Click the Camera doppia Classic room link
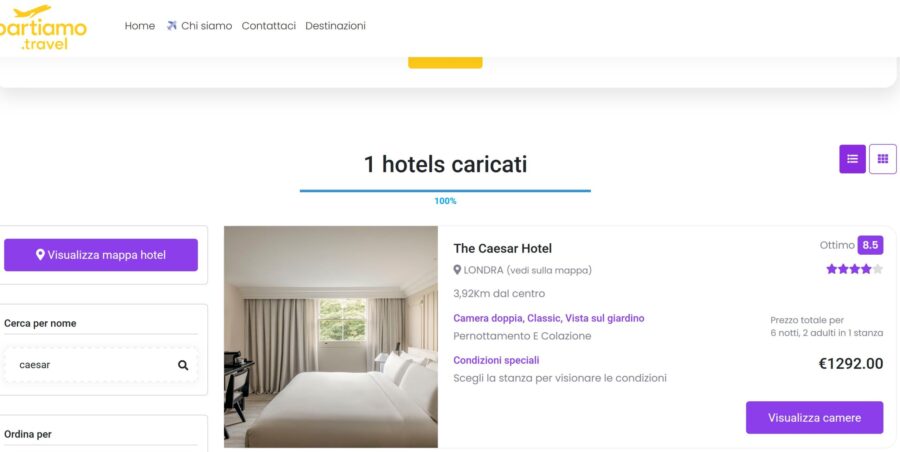 tap(549, 318)
